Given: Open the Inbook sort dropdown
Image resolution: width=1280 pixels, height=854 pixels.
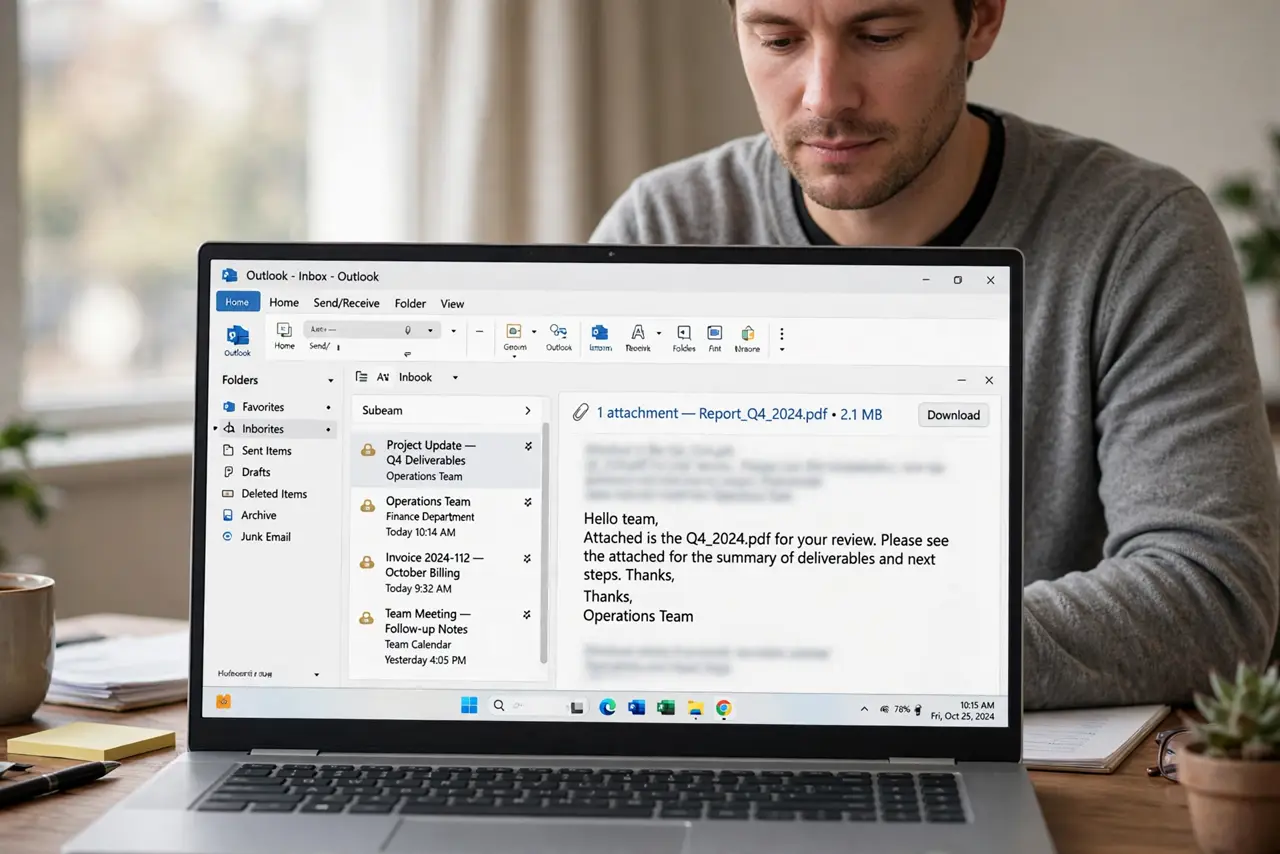Looking at the screenshot, I should [x=455, y=378].
